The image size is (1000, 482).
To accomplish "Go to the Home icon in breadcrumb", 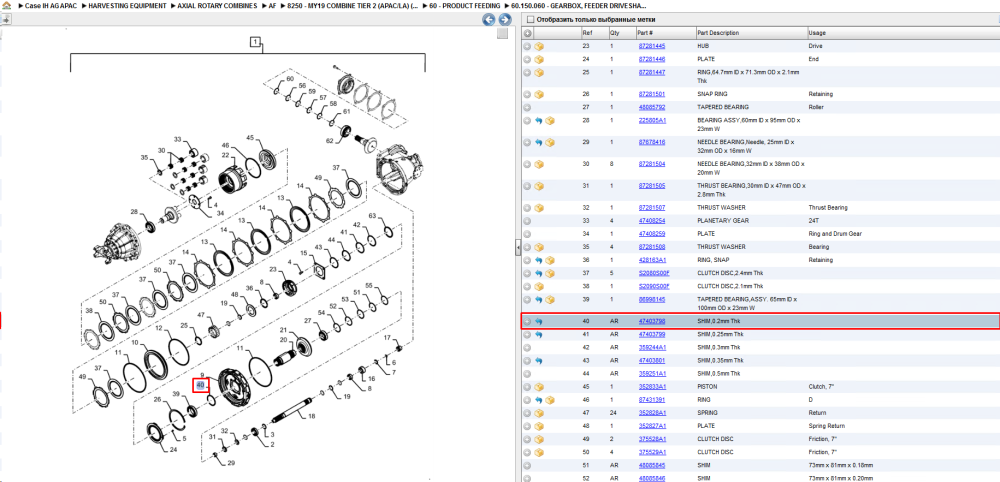I will (7, 5).
